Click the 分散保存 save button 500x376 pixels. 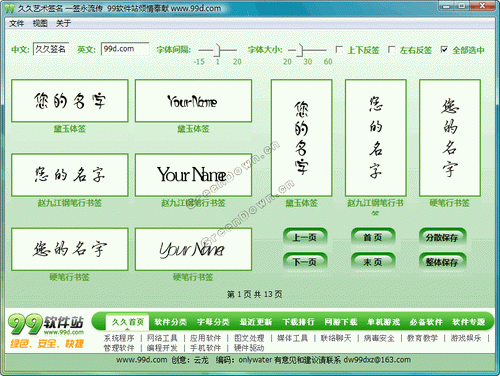click(442, 237)
